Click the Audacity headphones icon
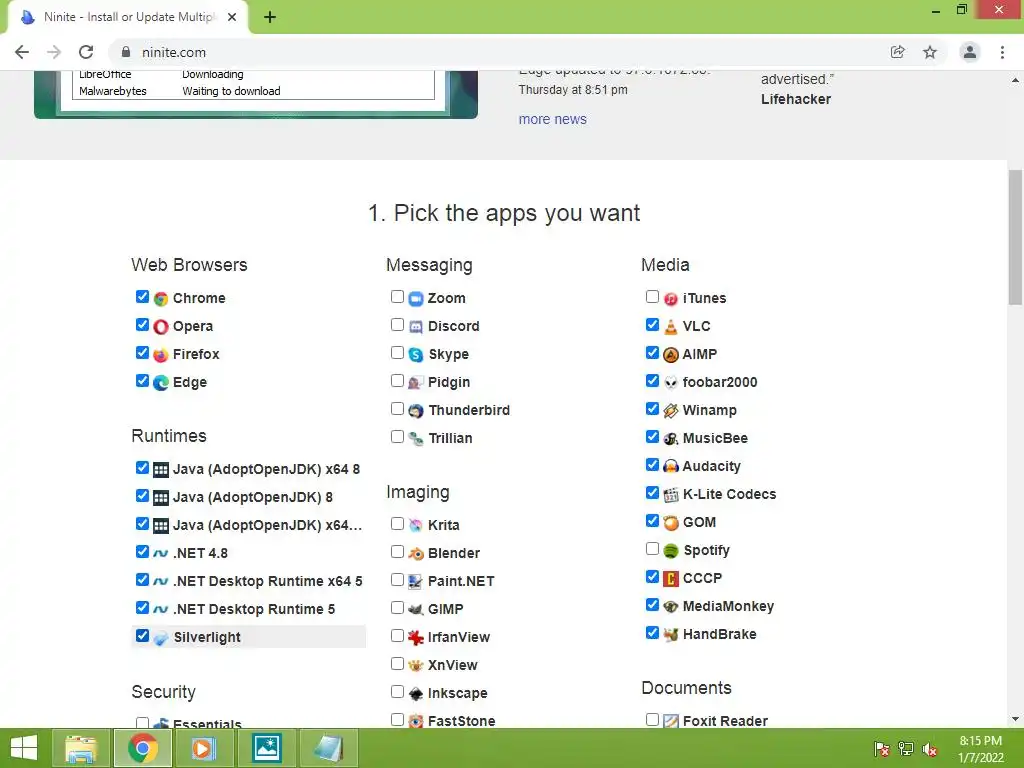 [671, 466]
